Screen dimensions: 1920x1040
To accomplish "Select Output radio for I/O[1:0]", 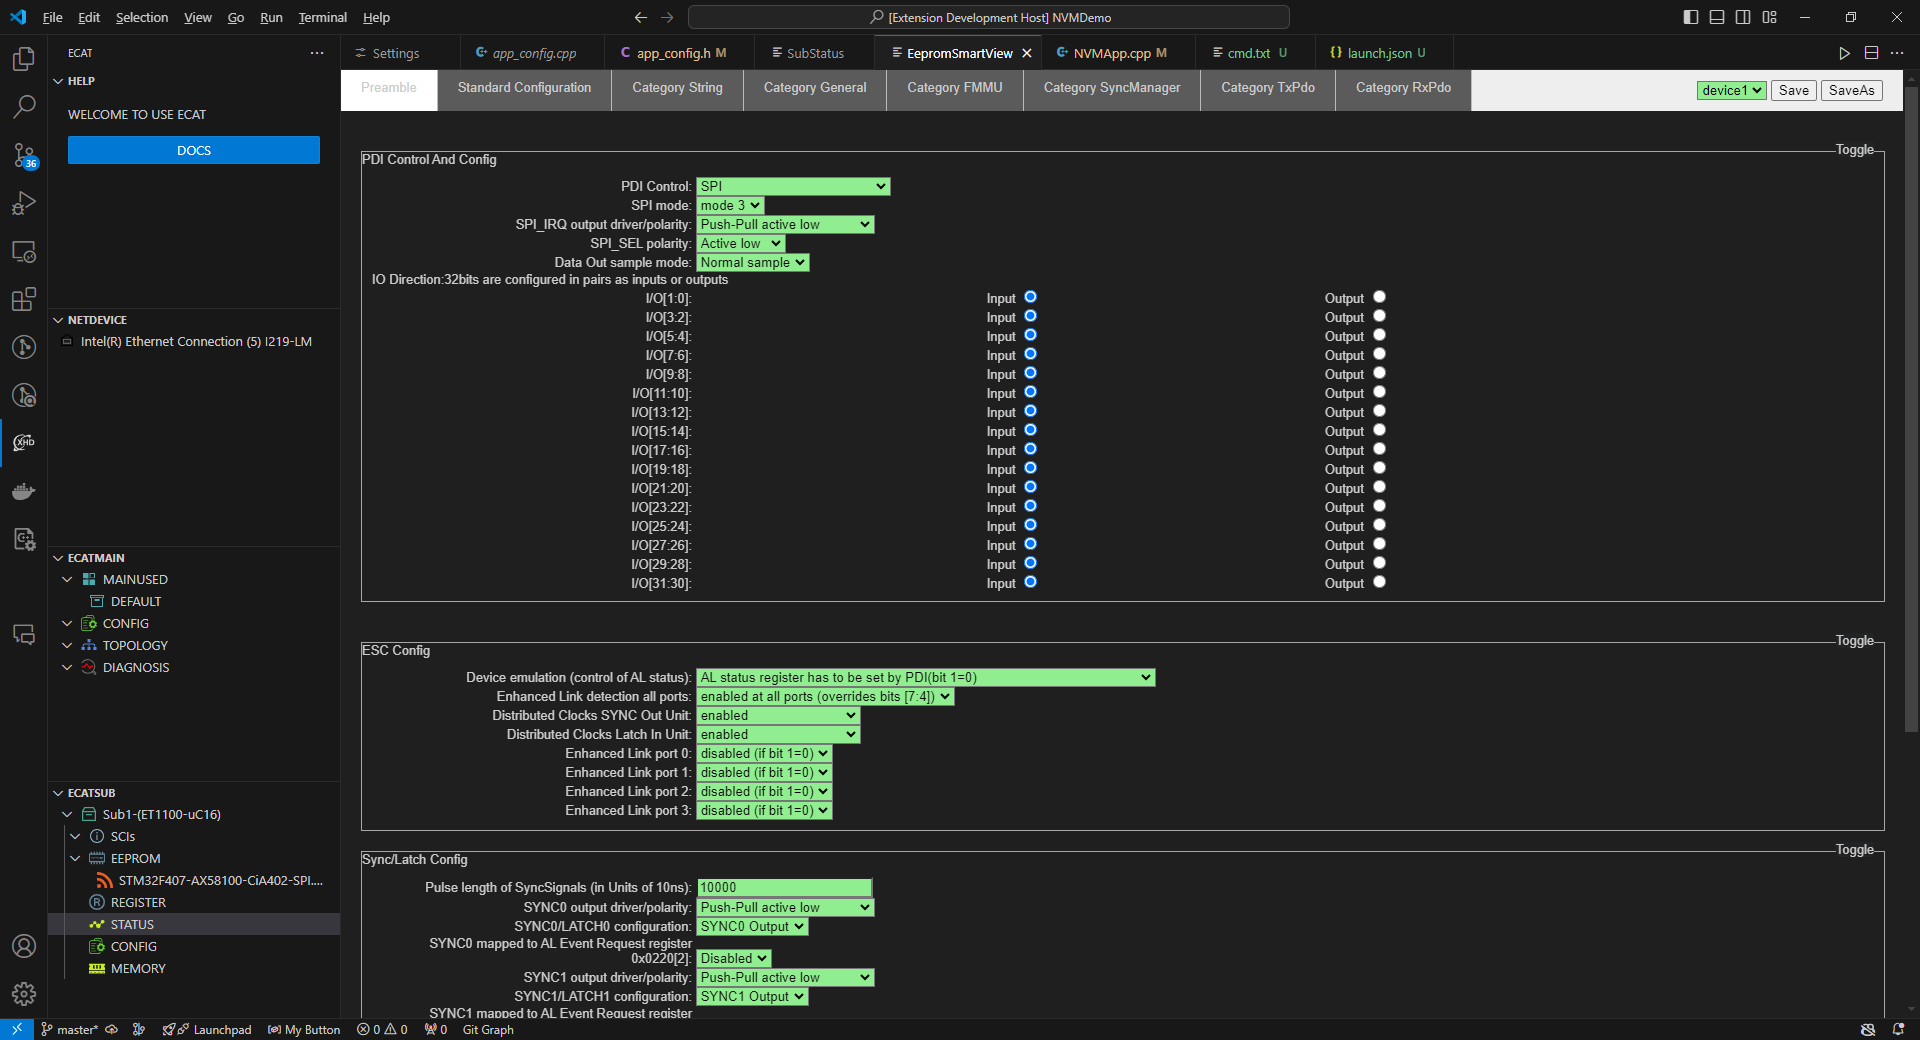I will [1379, 297].
